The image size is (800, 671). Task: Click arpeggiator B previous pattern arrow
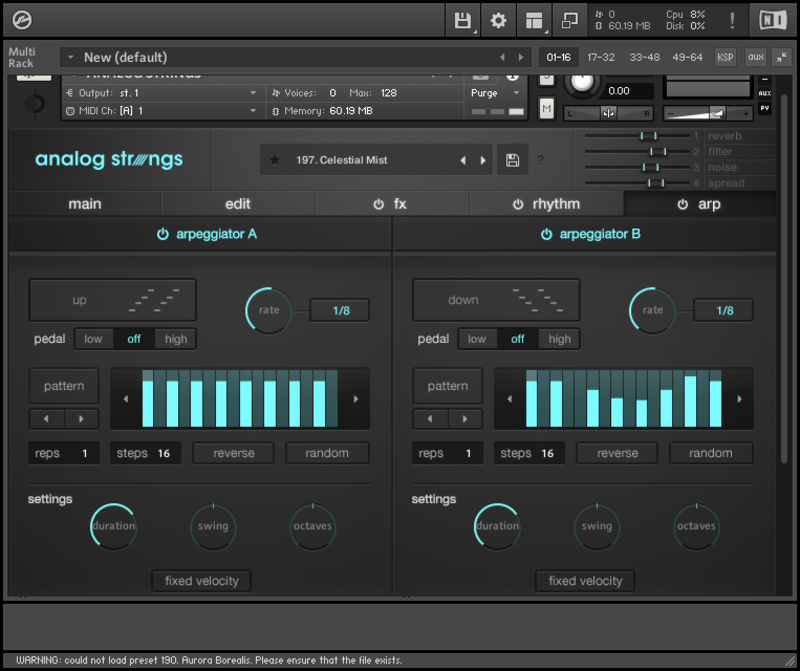click(x=430, y=419)
